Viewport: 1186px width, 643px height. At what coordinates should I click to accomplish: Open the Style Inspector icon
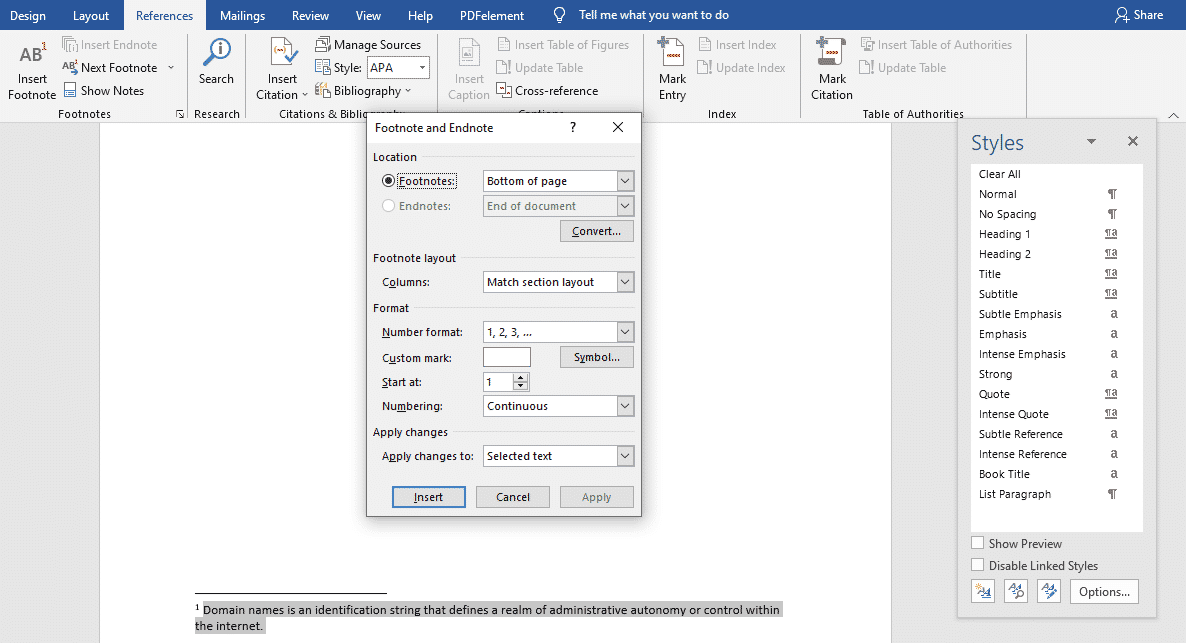point(1016,592)
